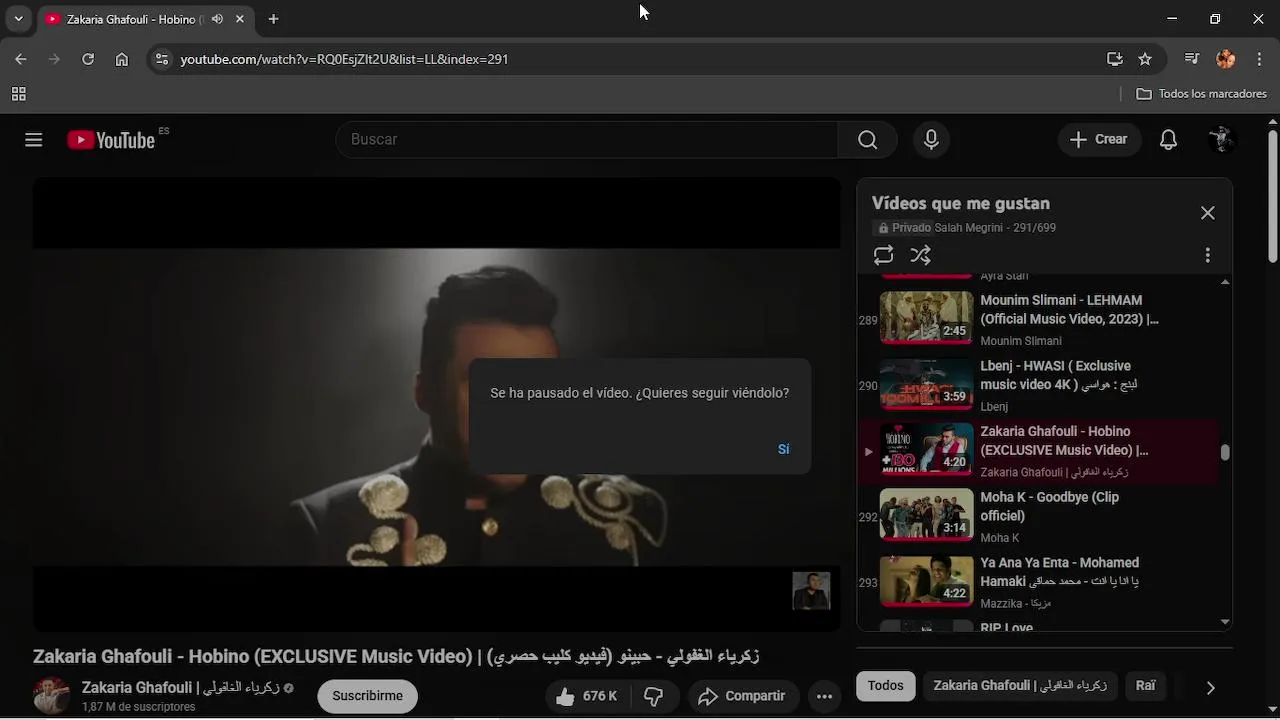This screenshot has height=720, width=1280.
Task: Open browser profile avatar
Action: [x=1226, y=59]
